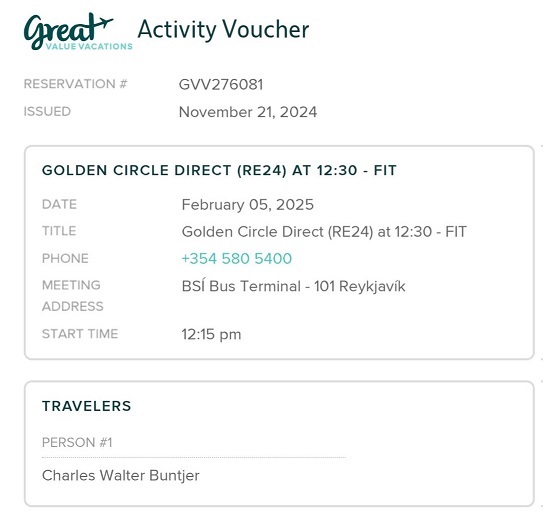Click the RESERVATION # label
The height and width of the screenshot is (525, 543).
coord(75,84)
